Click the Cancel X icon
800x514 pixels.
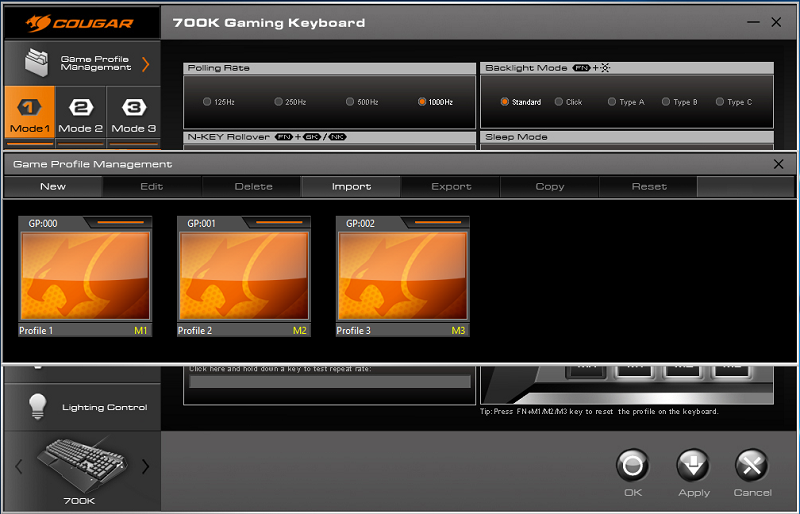(x=752, y=466)
